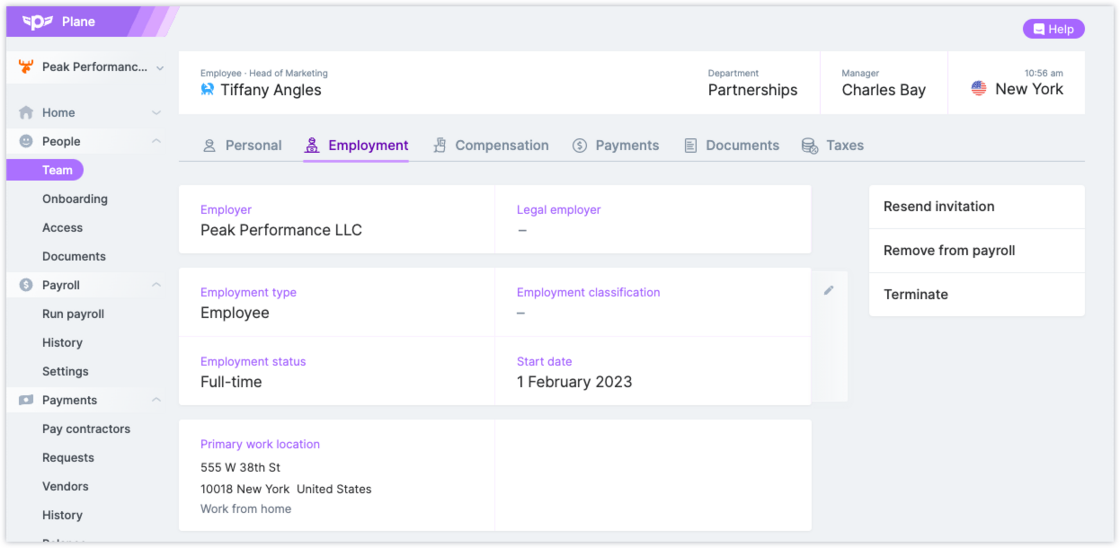Click the 10:56 am local time
The width and height of the screenshot is (1120, 548).
point(1044,73)
